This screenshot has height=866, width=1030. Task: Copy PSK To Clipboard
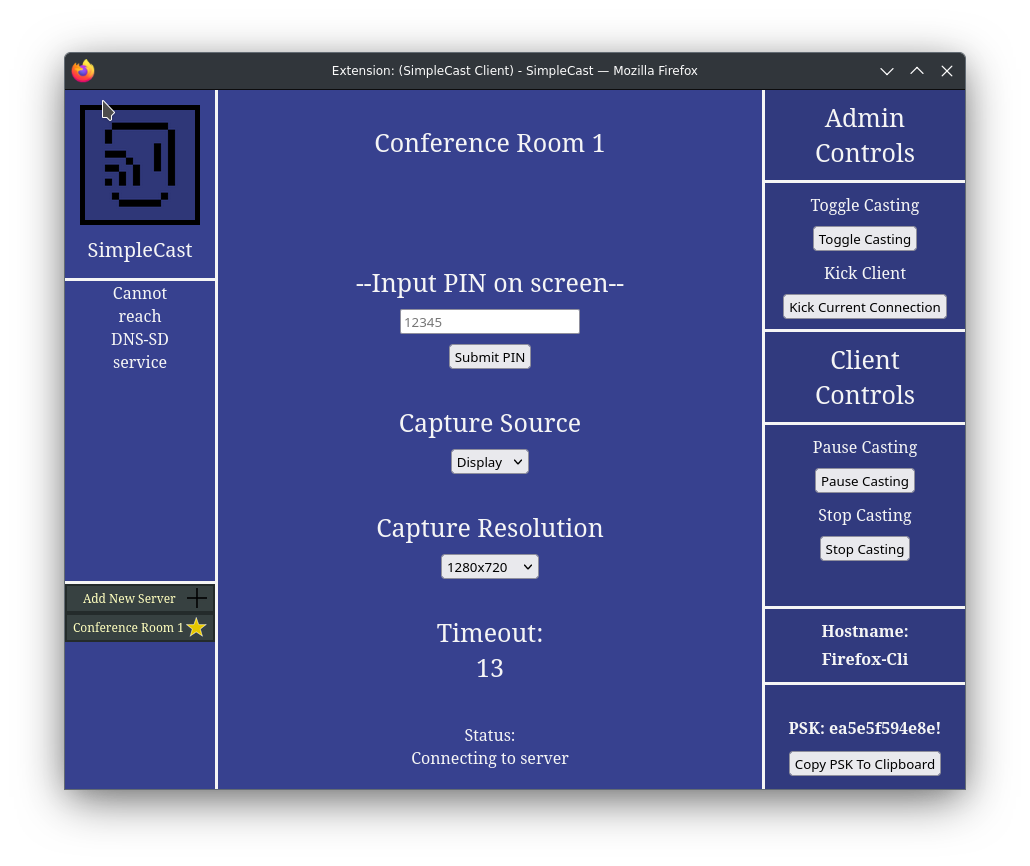coord(864,763)
